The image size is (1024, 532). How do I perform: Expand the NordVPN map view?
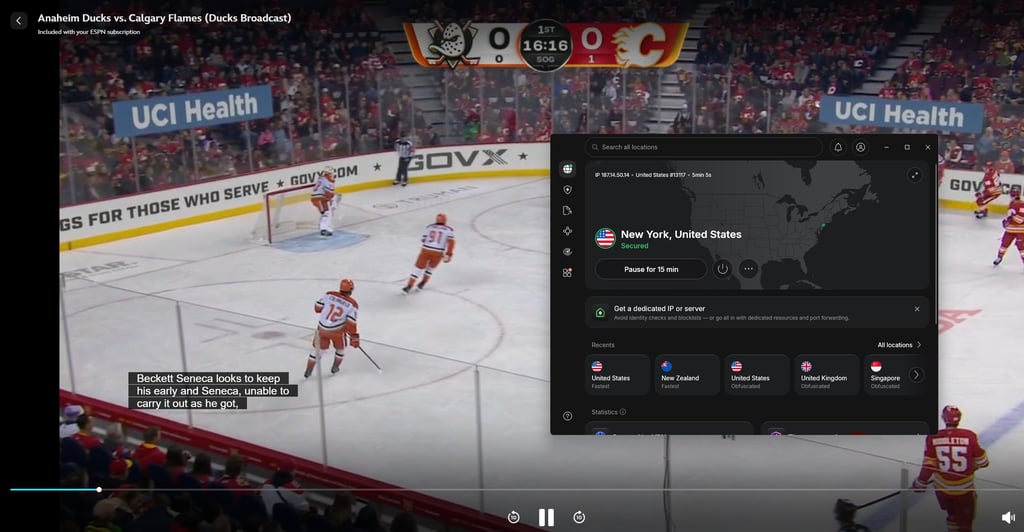coord(915,175)
